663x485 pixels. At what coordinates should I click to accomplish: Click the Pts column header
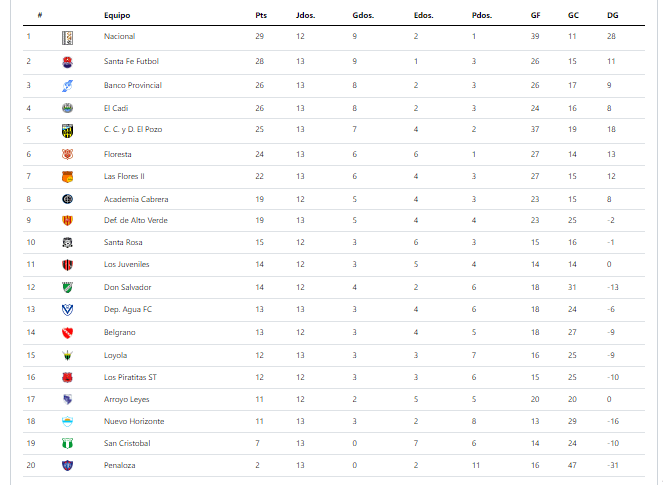pos(261,15)
